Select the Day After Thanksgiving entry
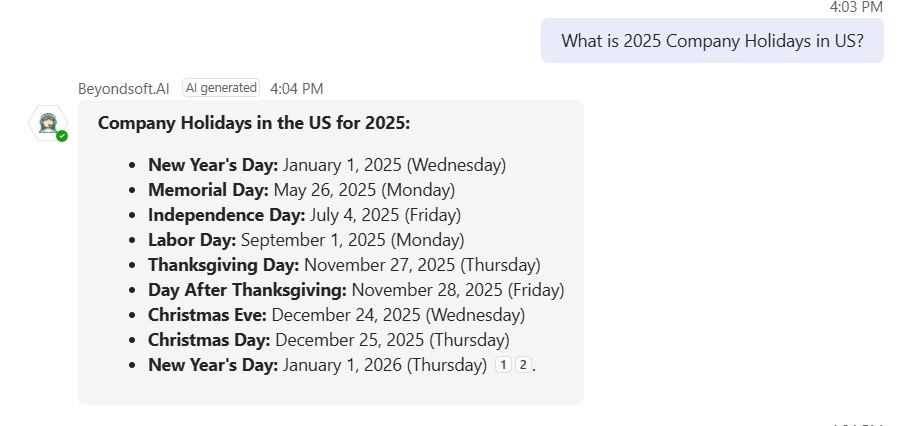Screen dimensions: 923x426 (356, 290)
